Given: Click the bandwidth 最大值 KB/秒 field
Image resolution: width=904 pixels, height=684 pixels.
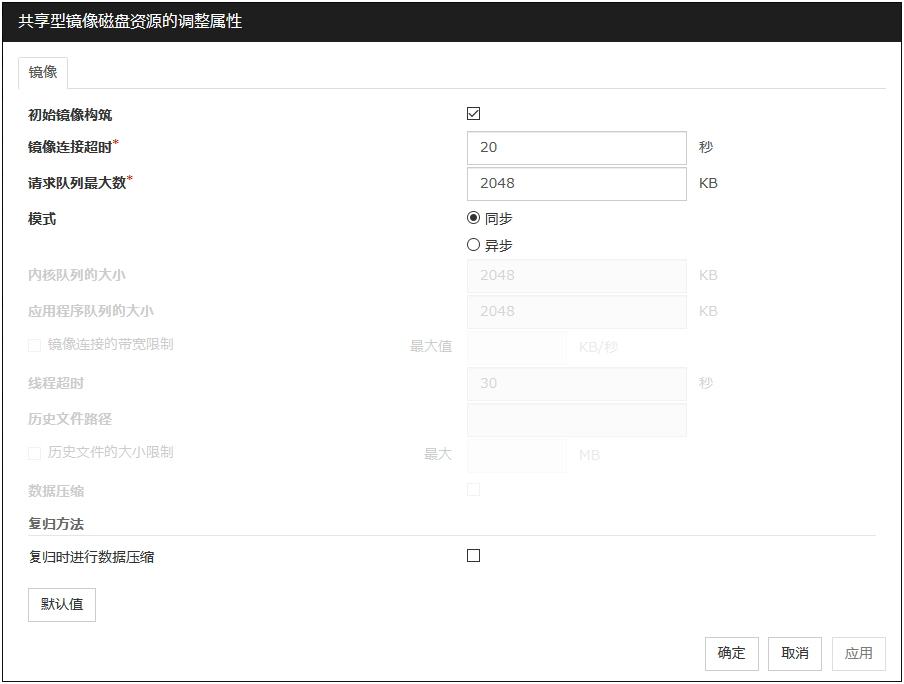Looking at the screenshot, I should point(516,347).
